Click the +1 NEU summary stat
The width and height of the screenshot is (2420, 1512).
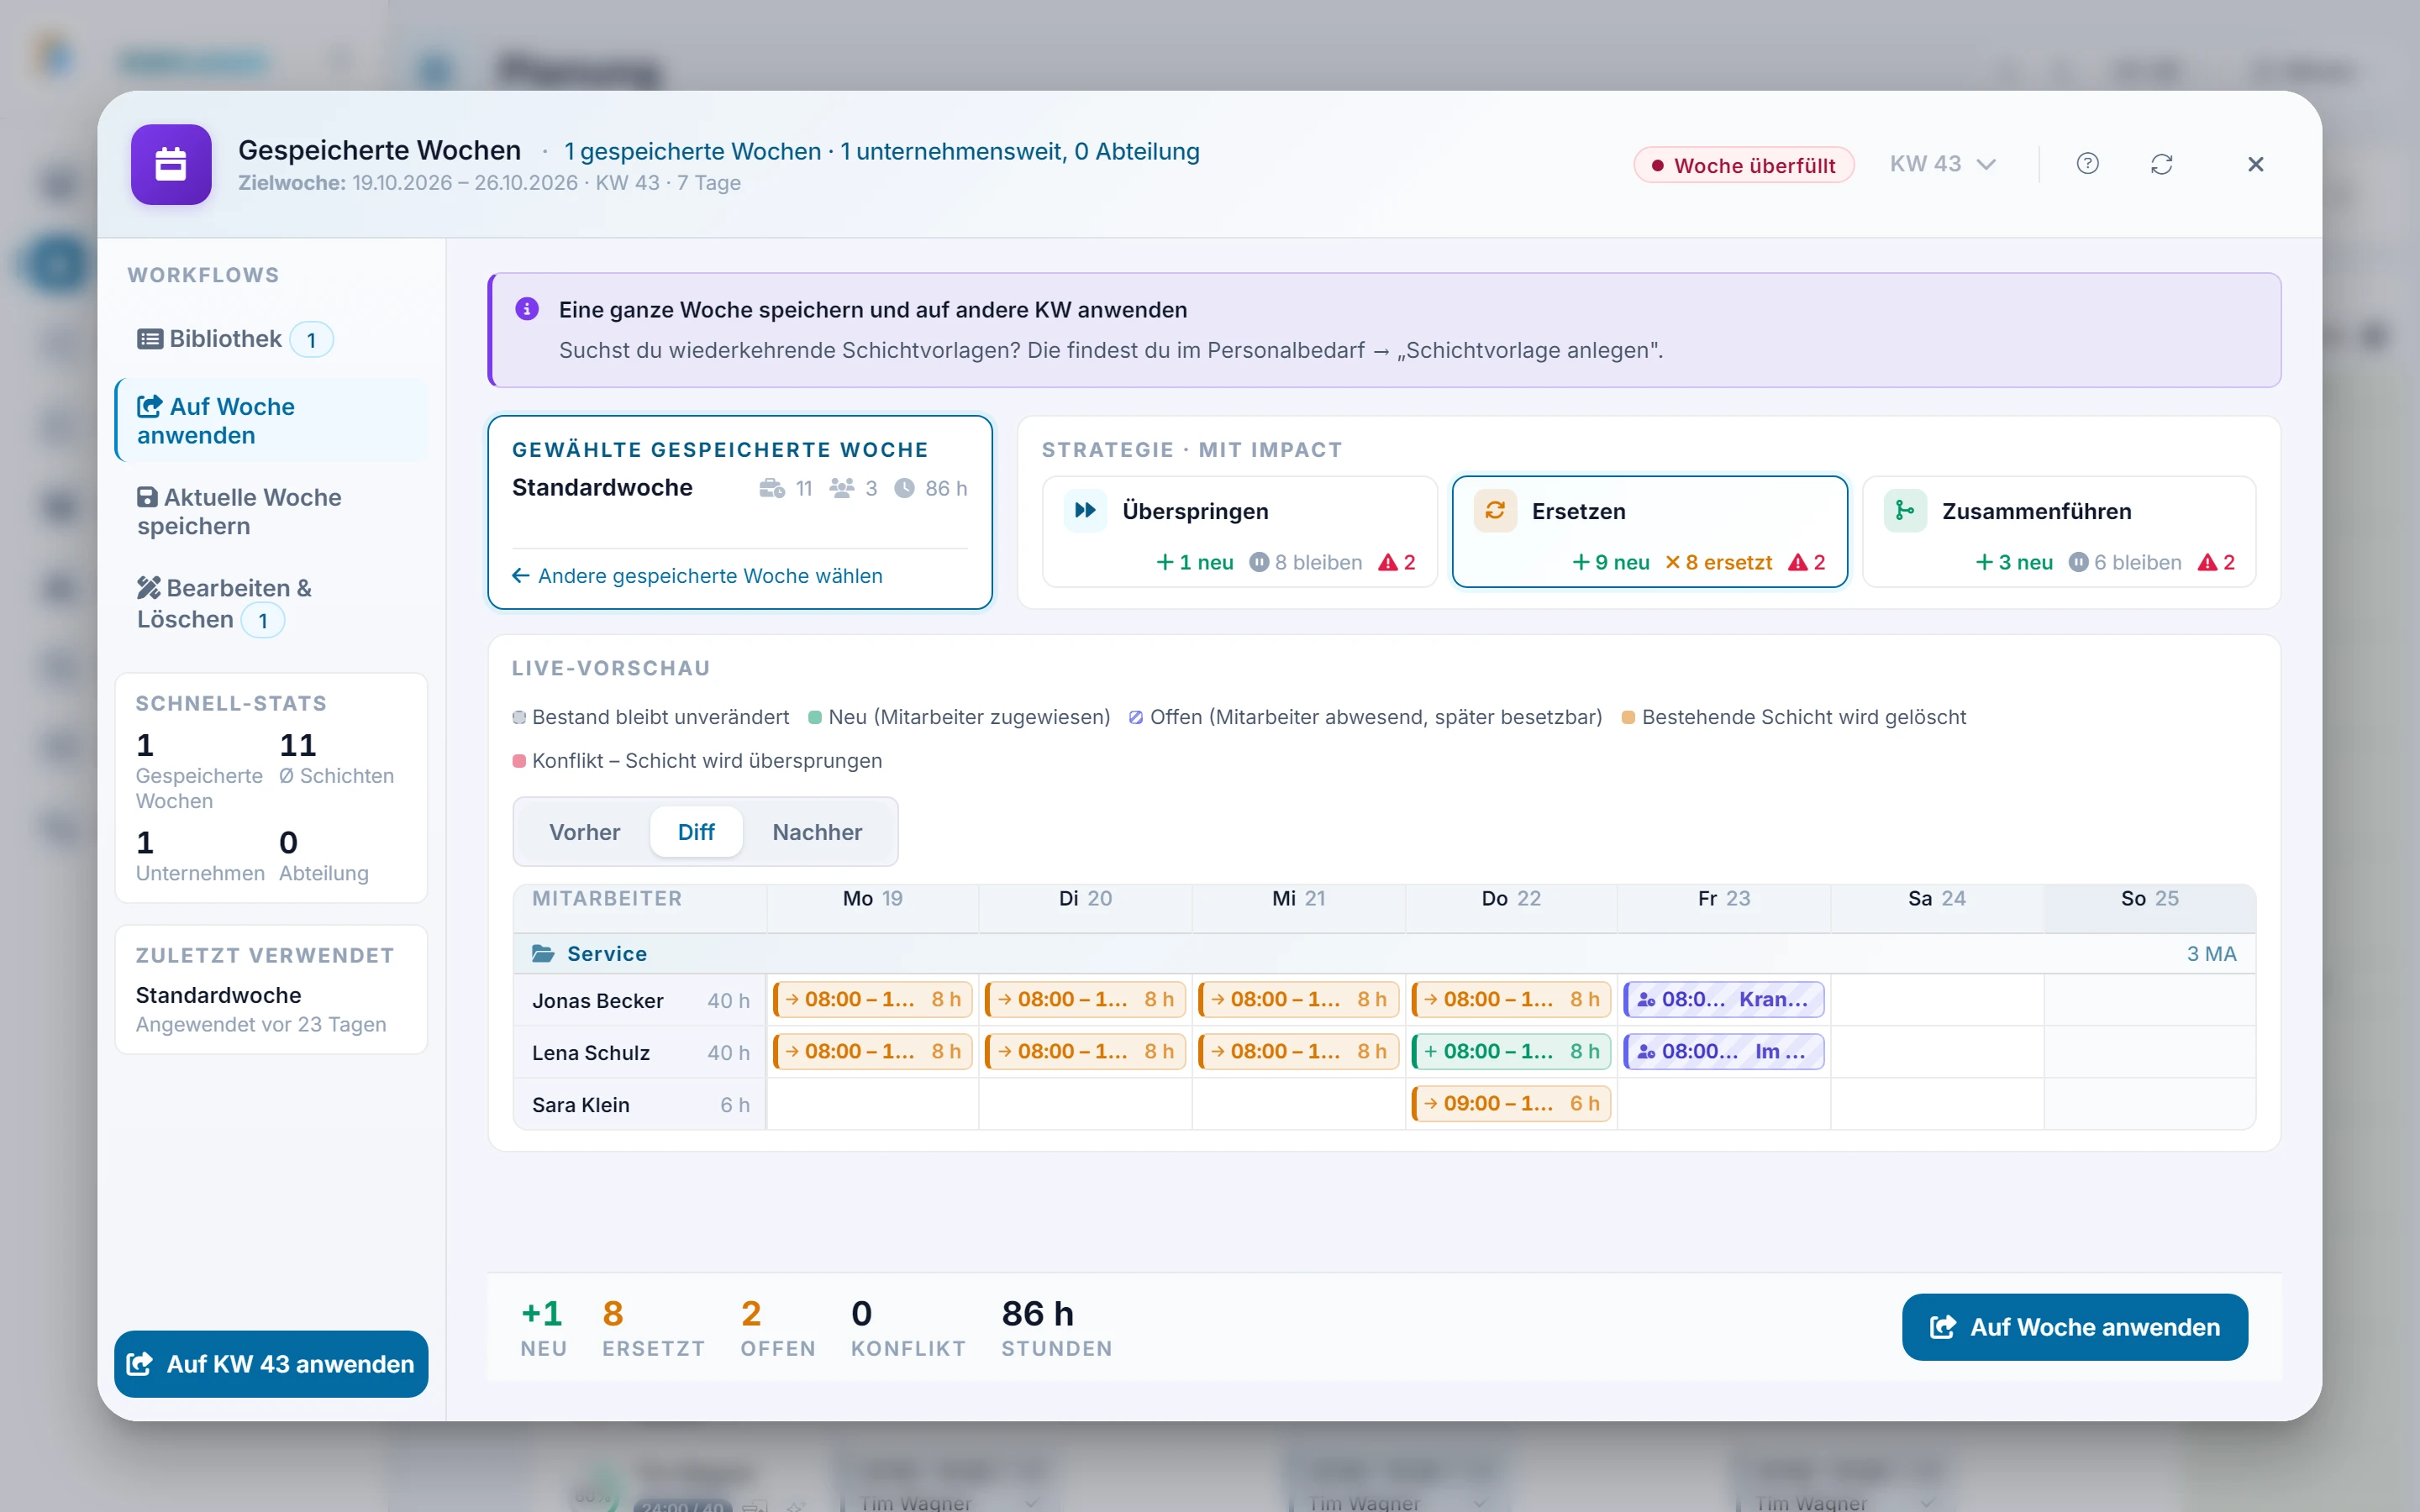point(543,1328)
